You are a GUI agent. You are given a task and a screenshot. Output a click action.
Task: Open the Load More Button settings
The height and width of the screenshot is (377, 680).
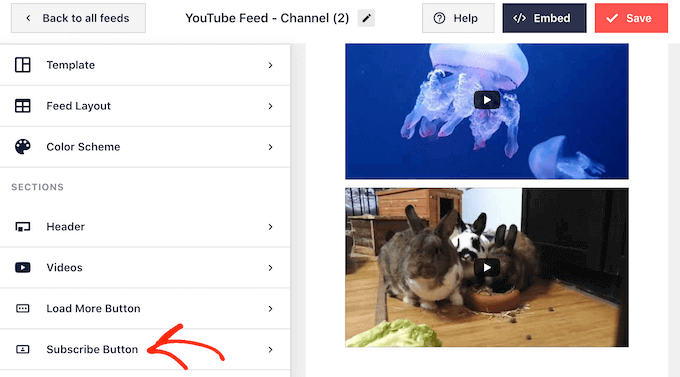tap(145, 308)
